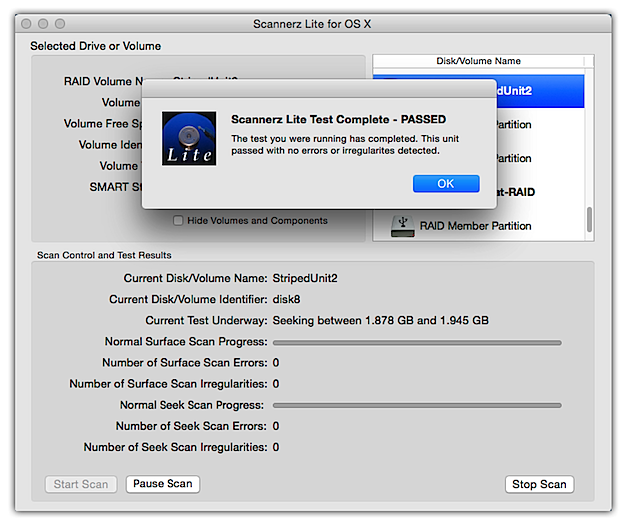Click the disk list vertical scrollbar
The image size is (625, 527).
[x=589, y=219]
